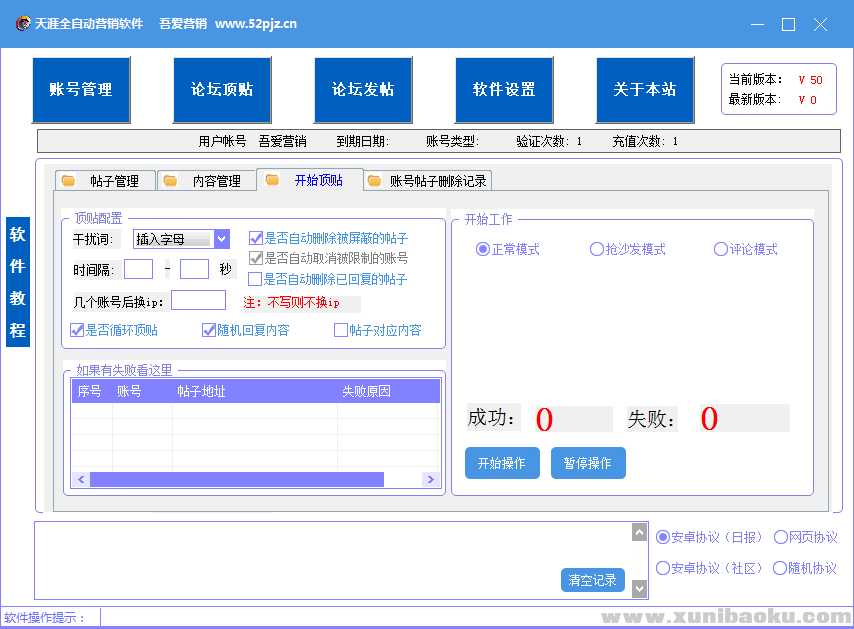
Task: Open the 干扰词 dropdown list
Action: 222,239
